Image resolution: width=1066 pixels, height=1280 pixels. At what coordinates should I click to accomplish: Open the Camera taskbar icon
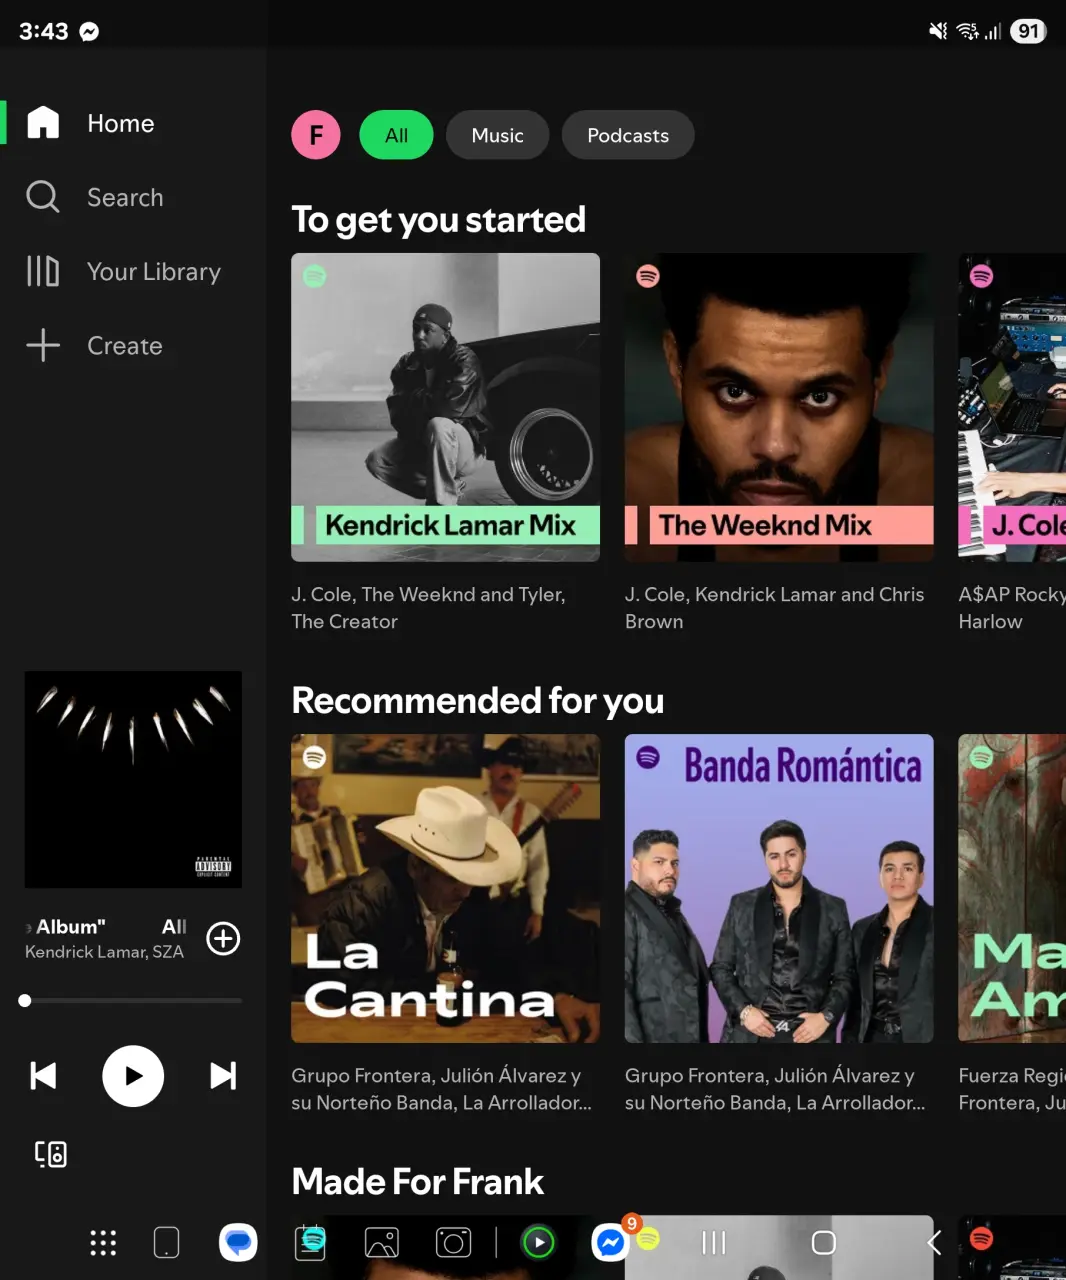[x=453, y=1243]
